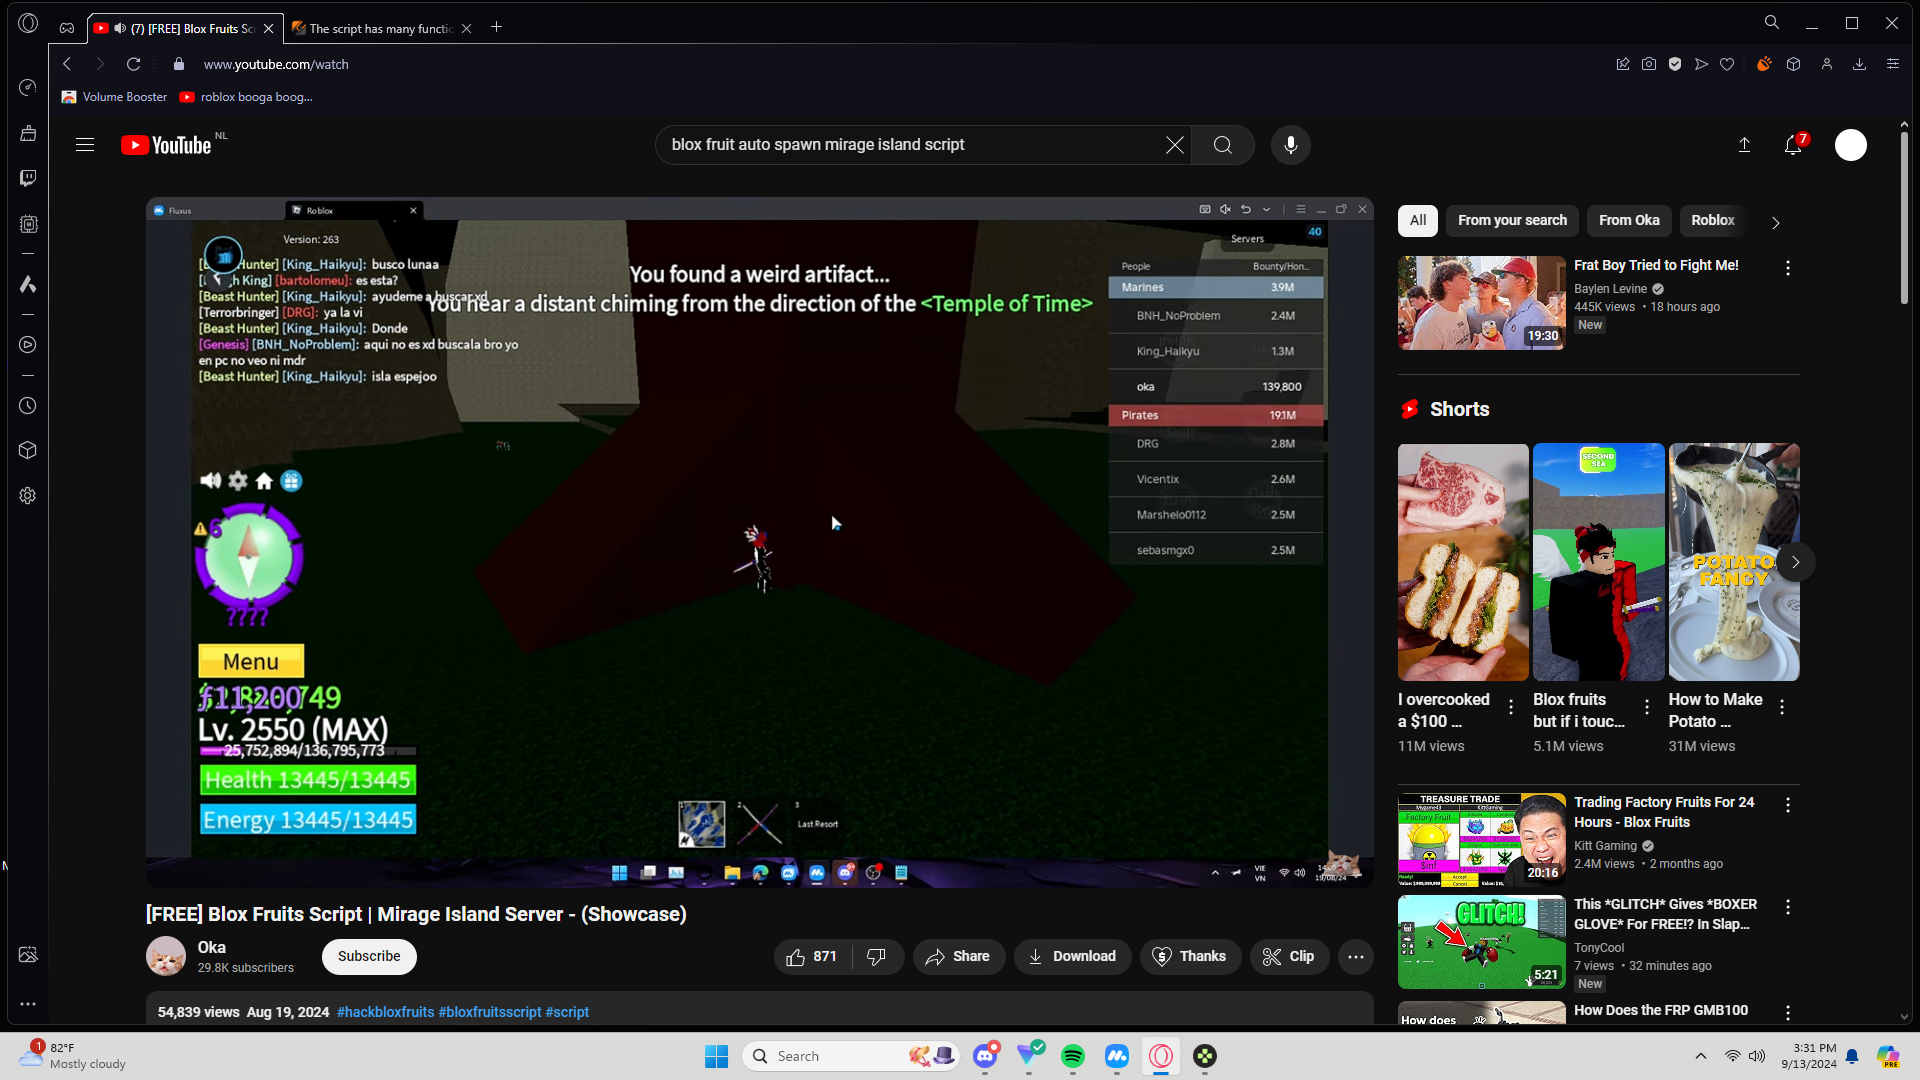Open Opera sidebar speed dial icon
This screenshot has width=1920, height=1080.
coord(28,88)
